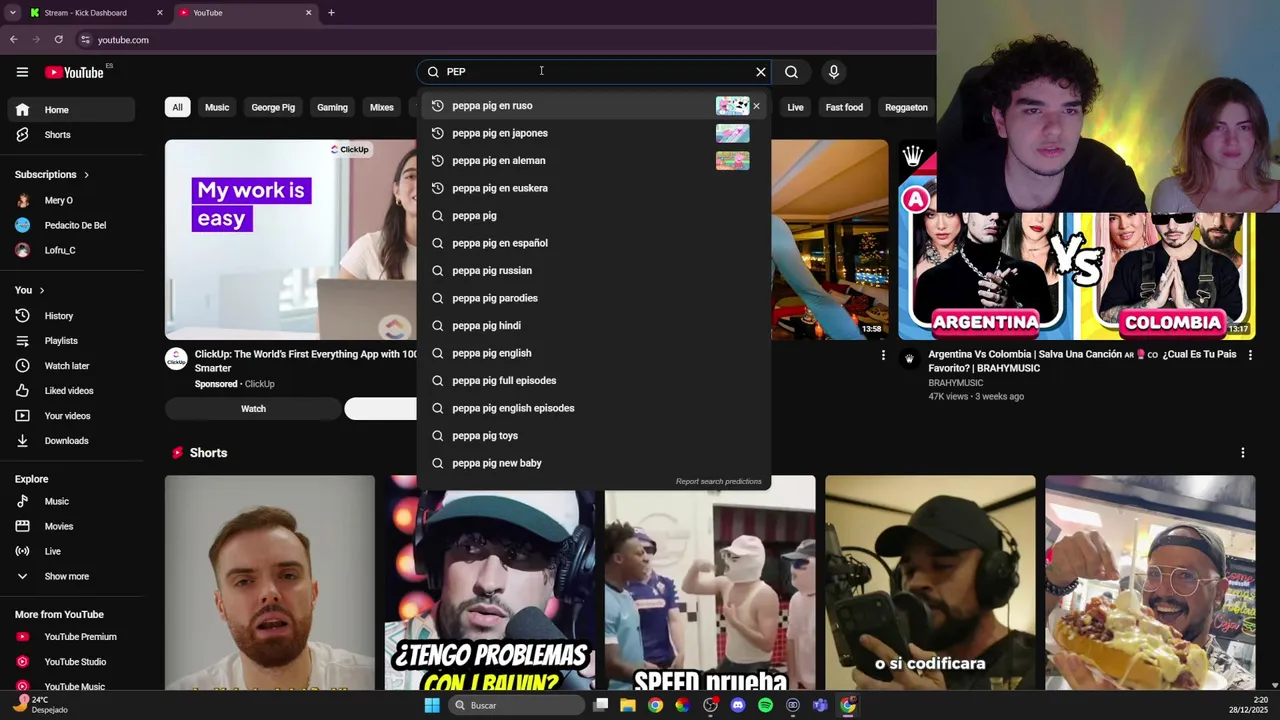The image size is (1280, 720).
Task: Open History in the sidebar
Action: pos(71,316)
